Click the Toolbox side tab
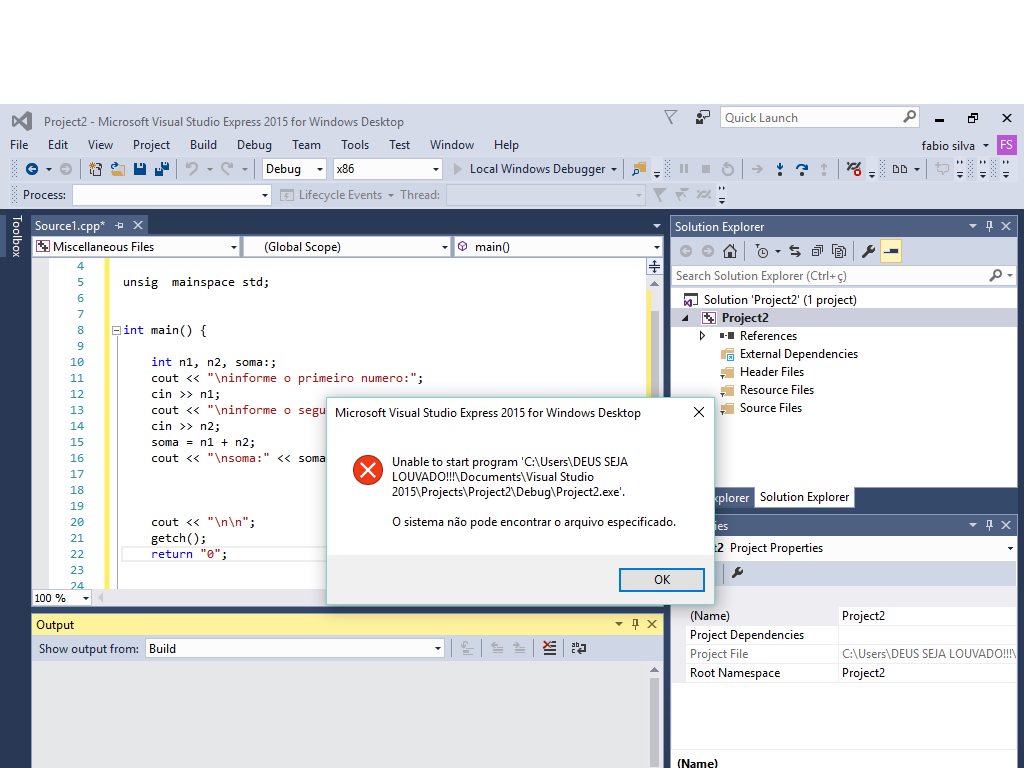 (17, 236)
